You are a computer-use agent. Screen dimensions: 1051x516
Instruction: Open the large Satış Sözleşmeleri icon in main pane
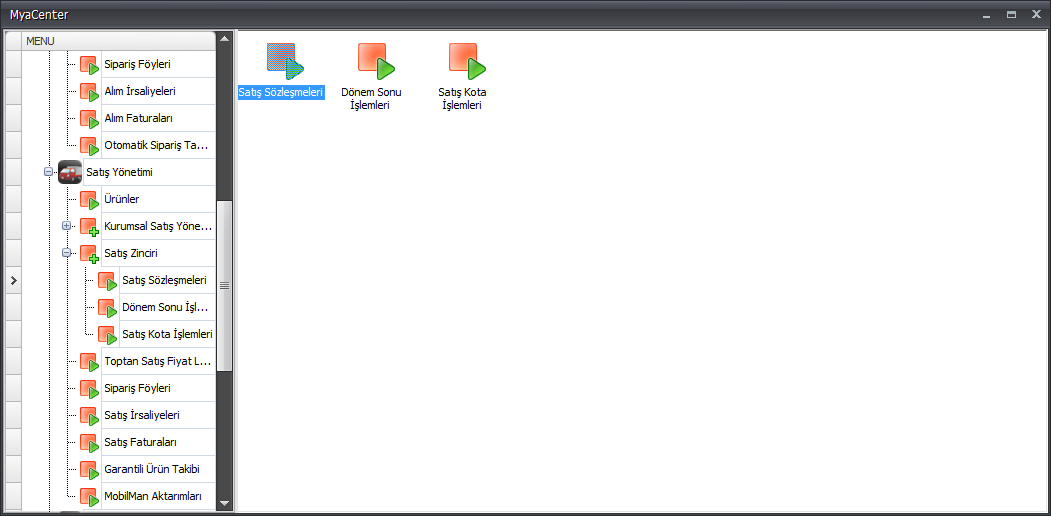286,61
